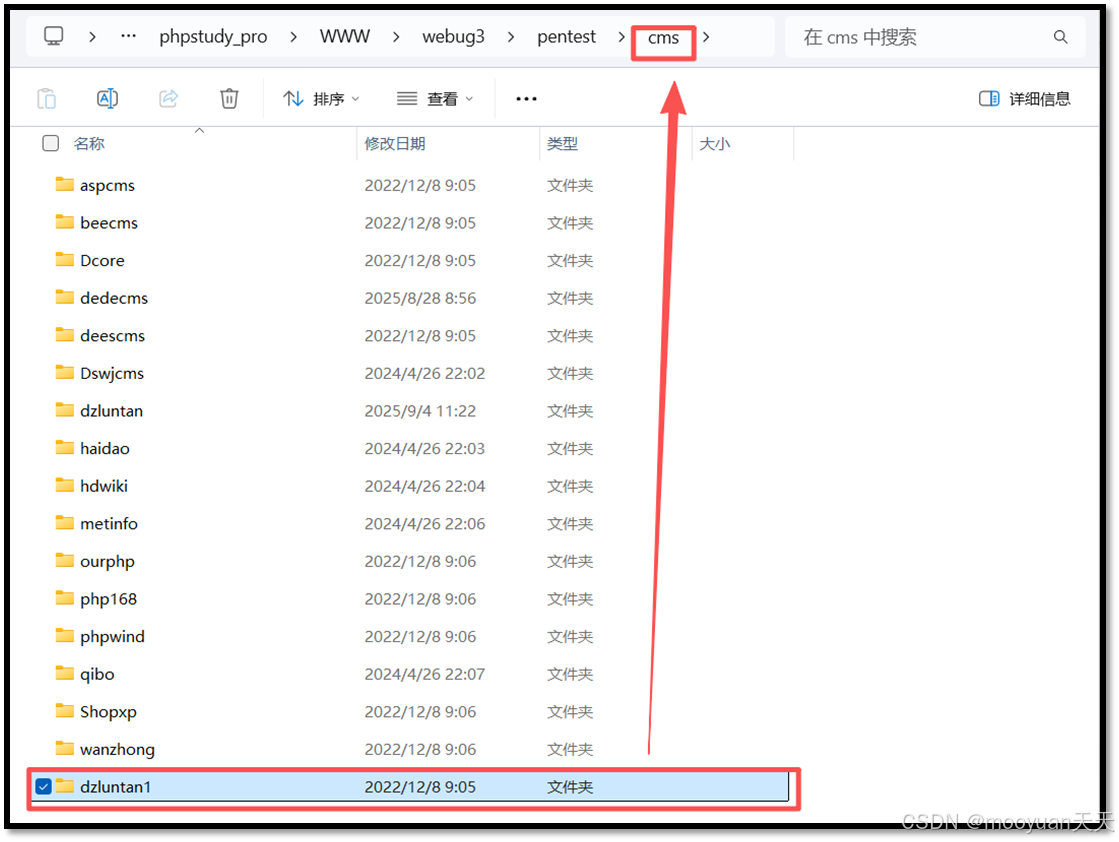Sort by the 类型 column header

click(562, 143)
